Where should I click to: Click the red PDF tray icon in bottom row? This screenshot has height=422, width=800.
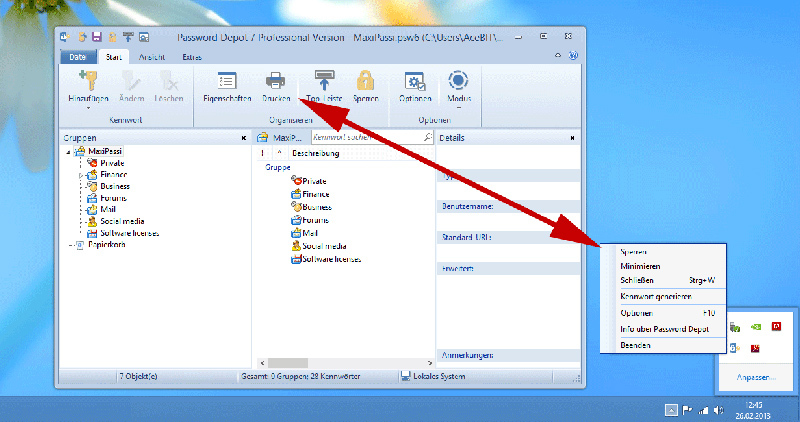755,348
